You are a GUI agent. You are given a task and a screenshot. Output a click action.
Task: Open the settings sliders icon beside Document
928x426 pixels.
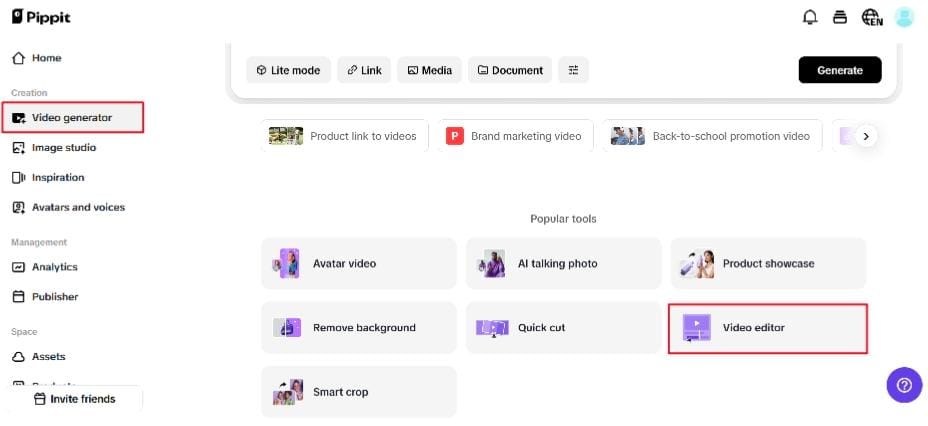573,70
